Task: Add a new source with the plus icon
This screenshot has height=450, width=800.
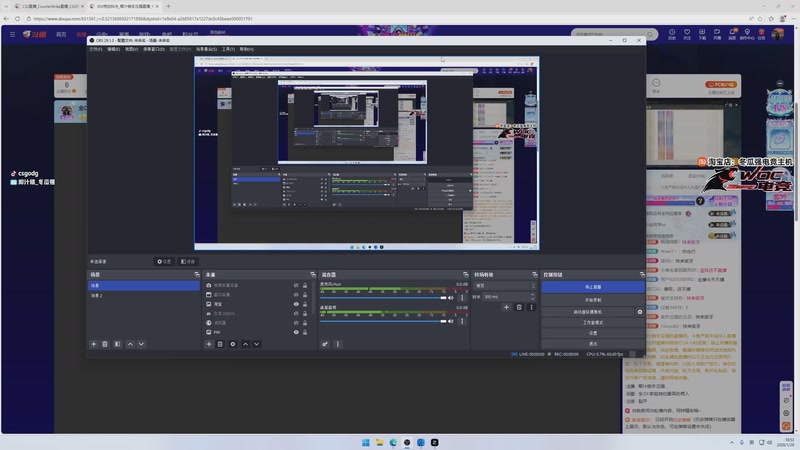Action: [208, 344]
